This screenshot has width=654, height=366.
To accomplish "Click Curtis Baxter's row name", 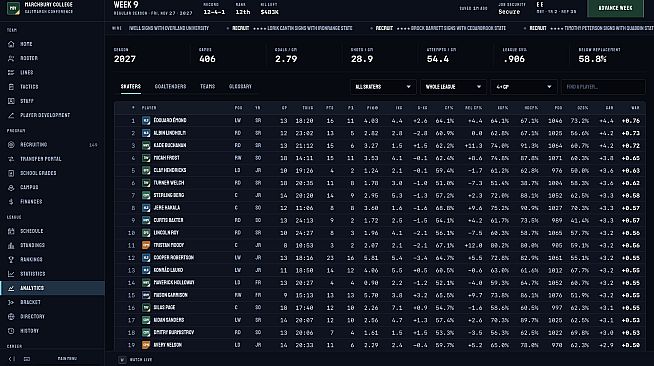I will click(x=168, y=220).
